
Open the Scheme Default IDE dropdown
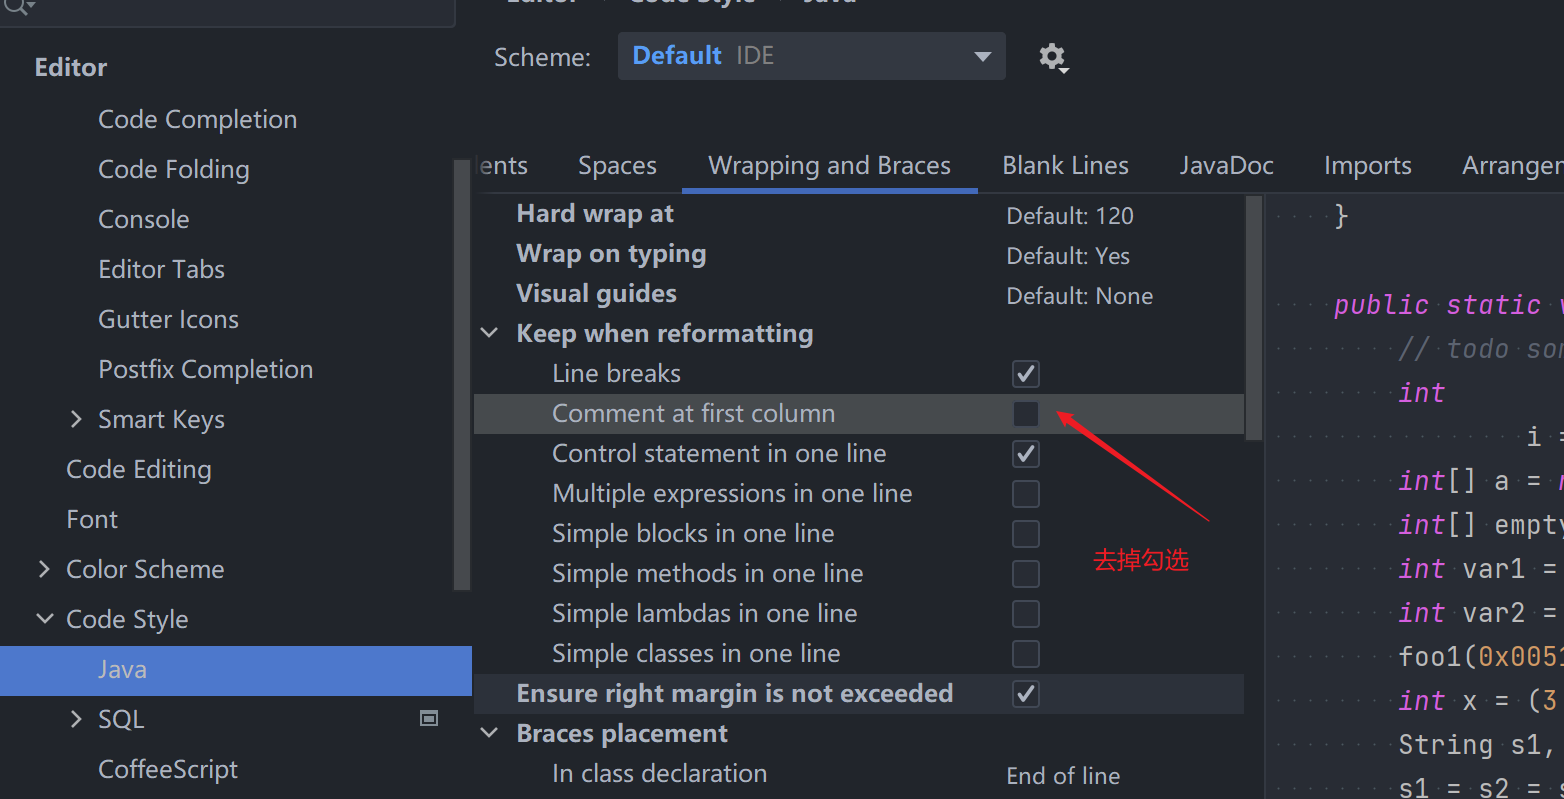point(811,56)
